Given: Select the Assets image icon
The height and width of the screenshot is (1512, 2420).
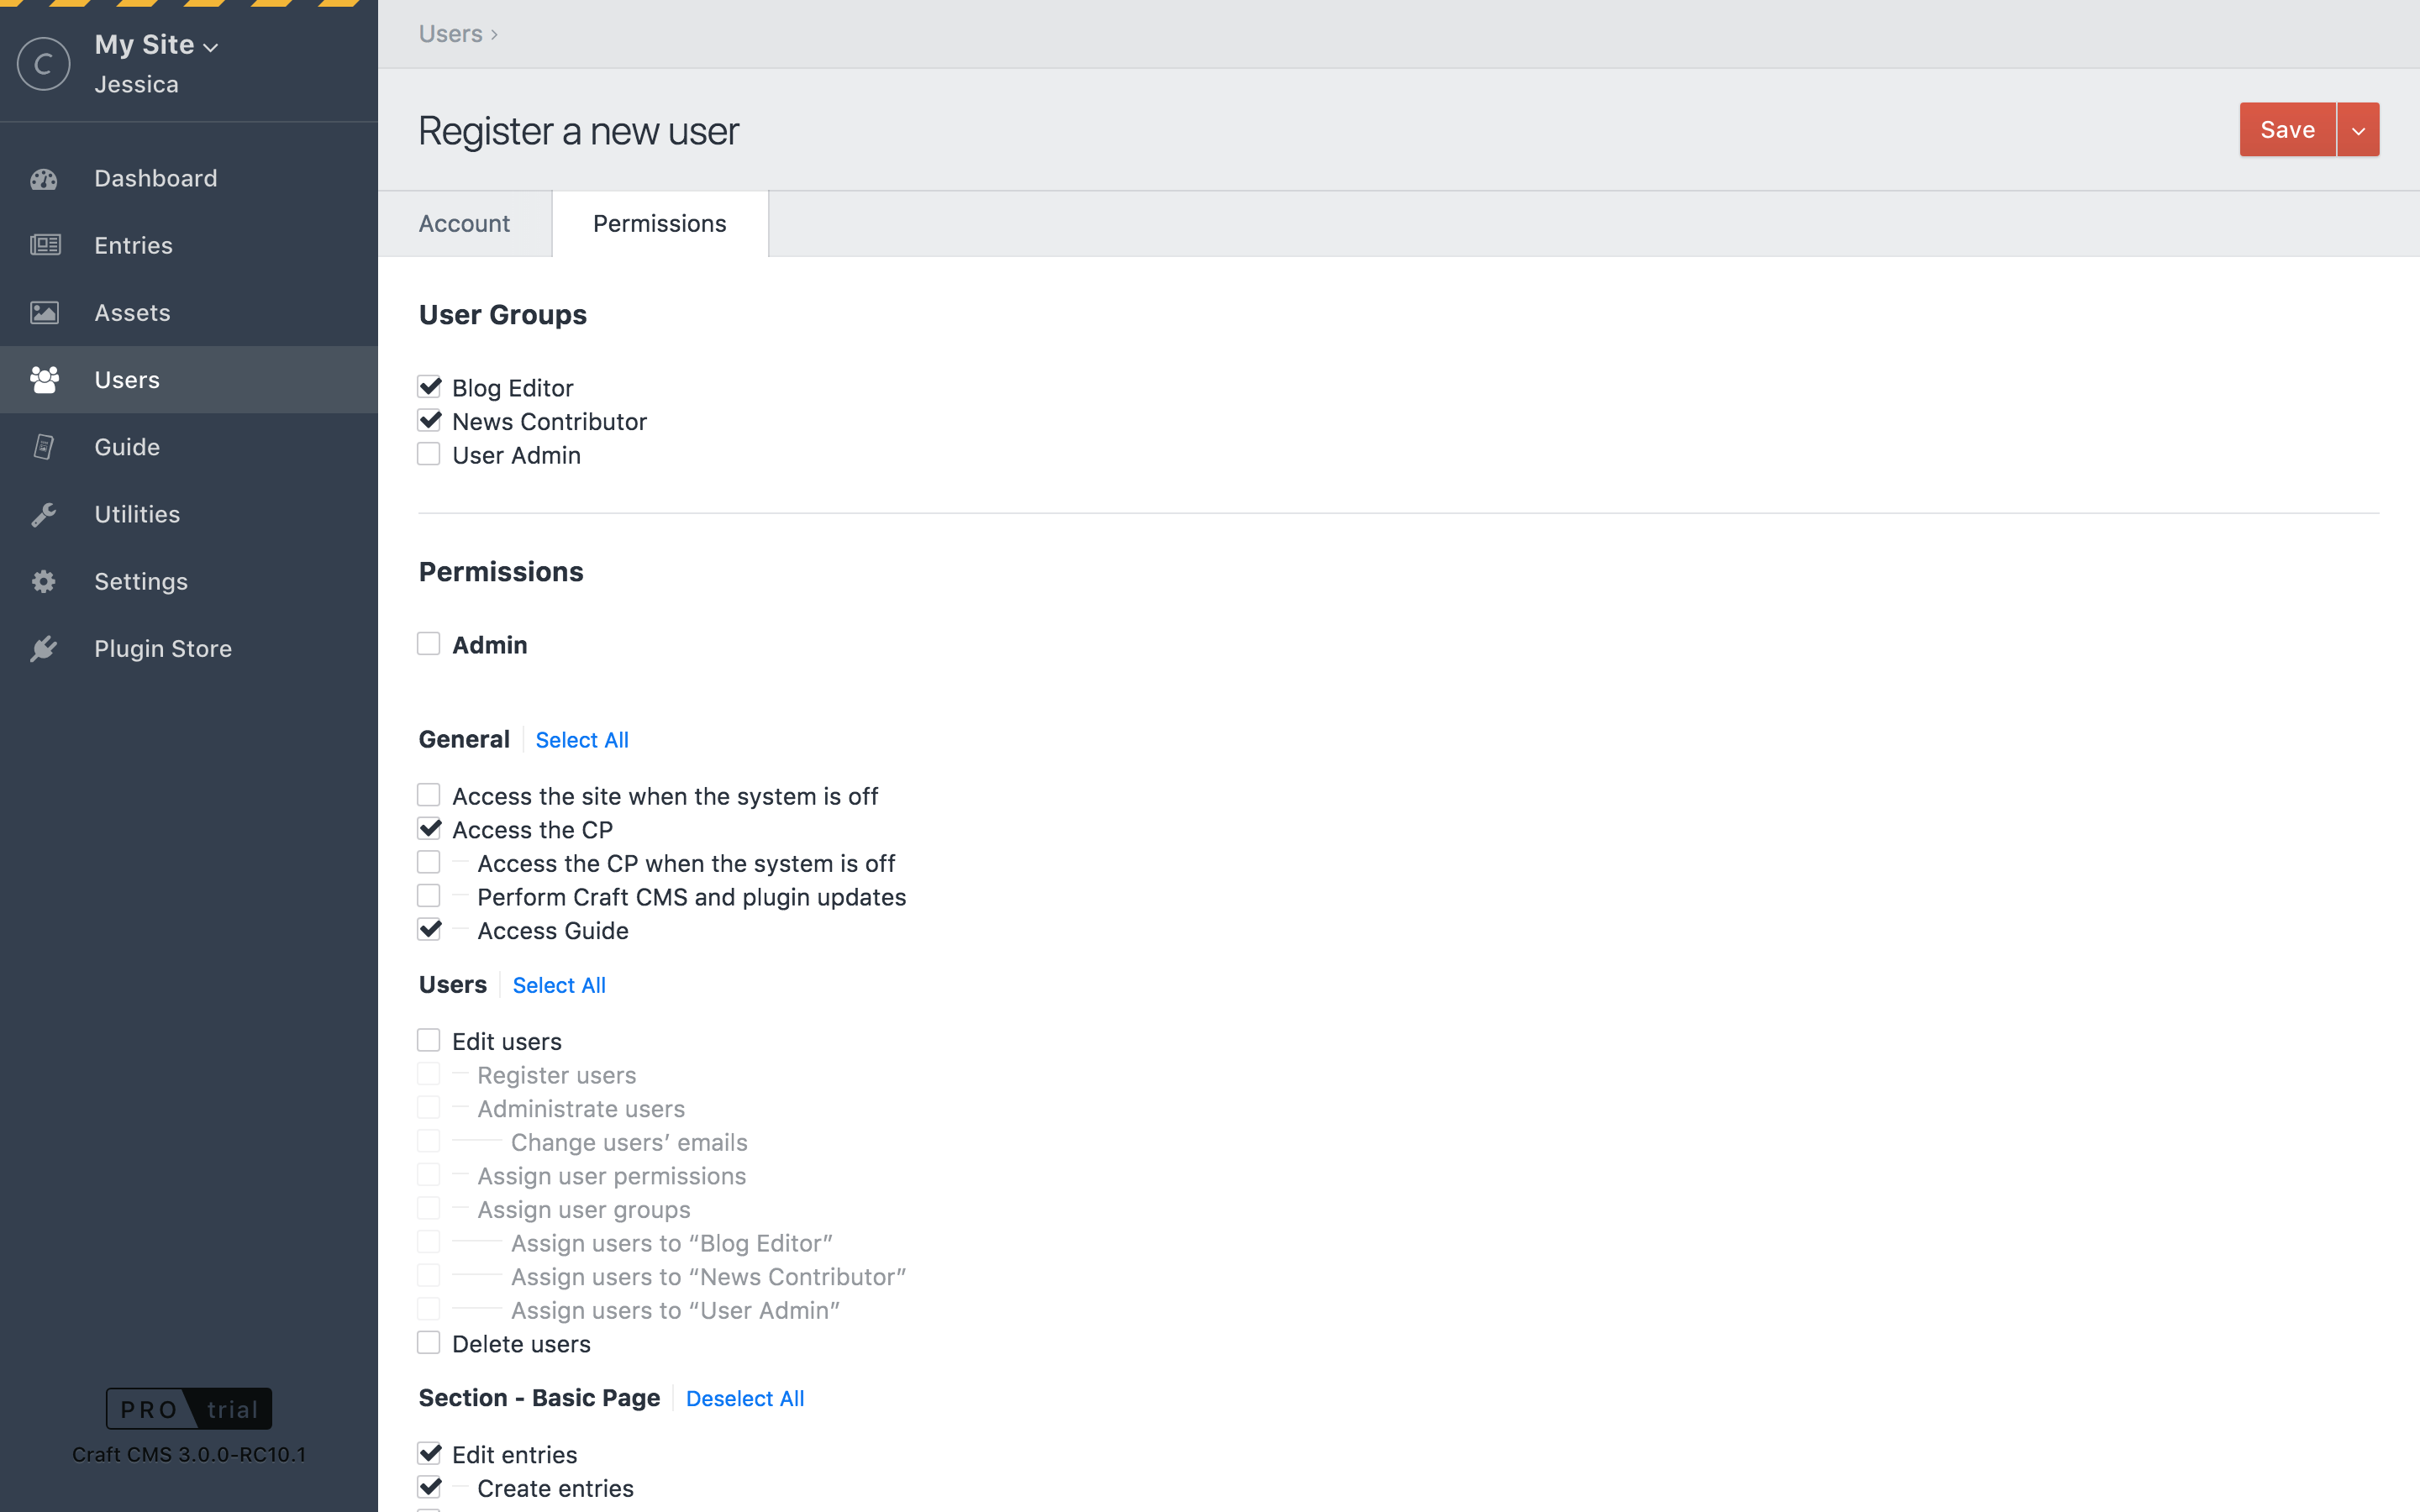Looking at the screenshot, I should [x=44, y=313].
